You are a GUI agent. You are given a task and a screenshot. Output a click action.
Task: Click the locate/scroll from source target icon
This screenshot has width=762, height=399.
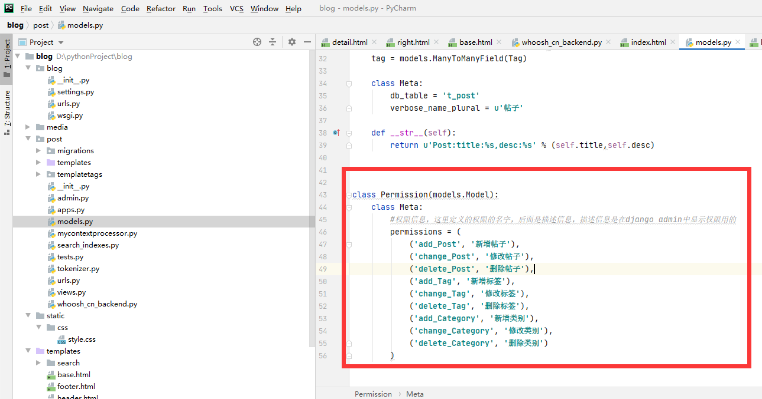257,42
